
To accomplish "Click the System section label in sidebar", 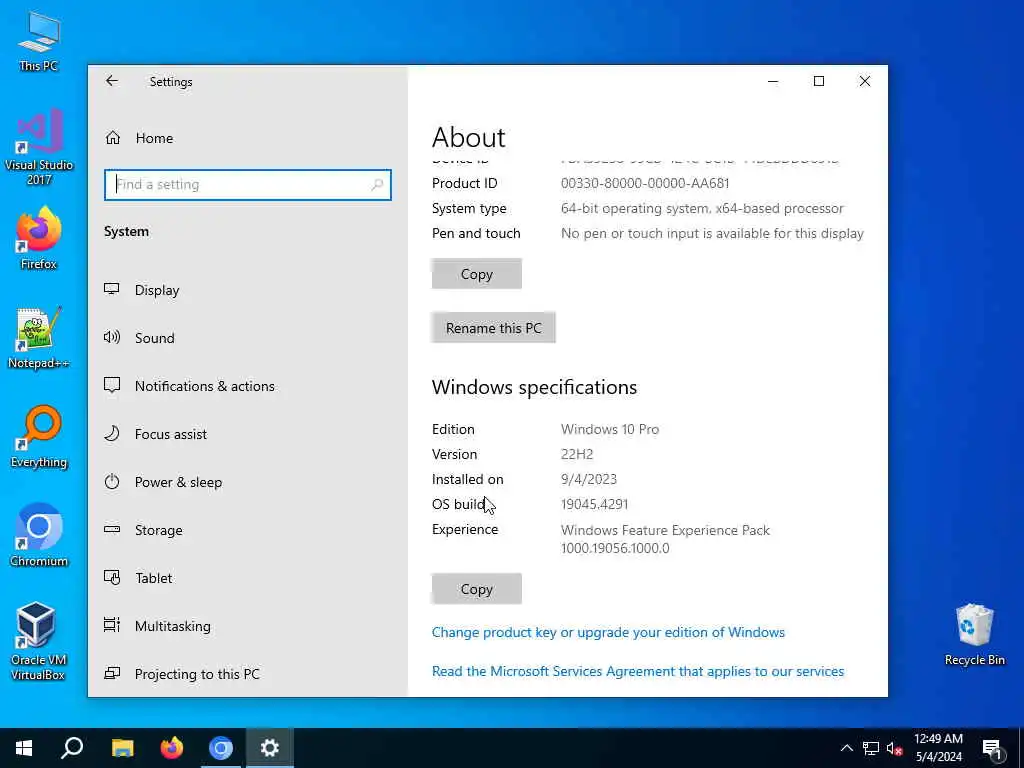I will [126, 231].
